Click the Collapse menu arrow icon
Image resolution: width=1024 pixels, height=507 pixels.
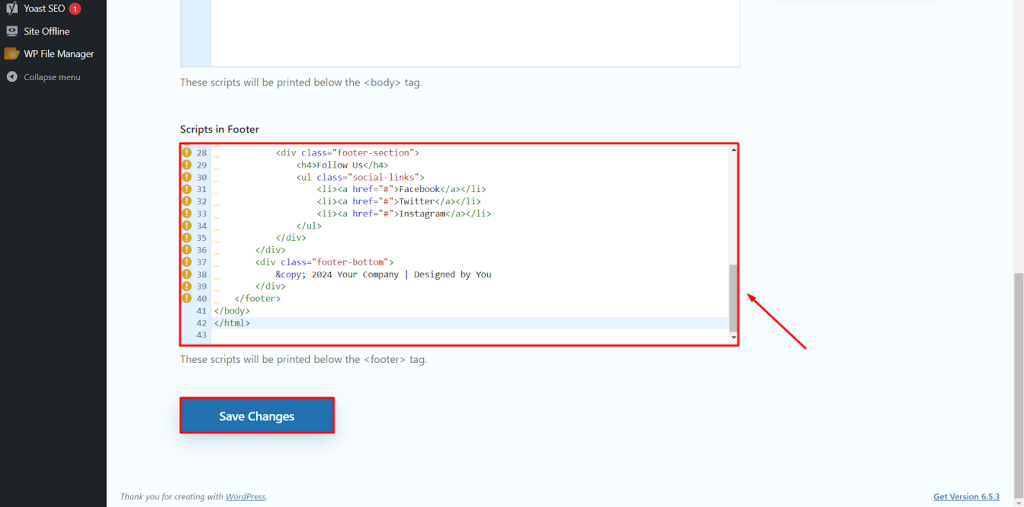[x=11, y=77]
